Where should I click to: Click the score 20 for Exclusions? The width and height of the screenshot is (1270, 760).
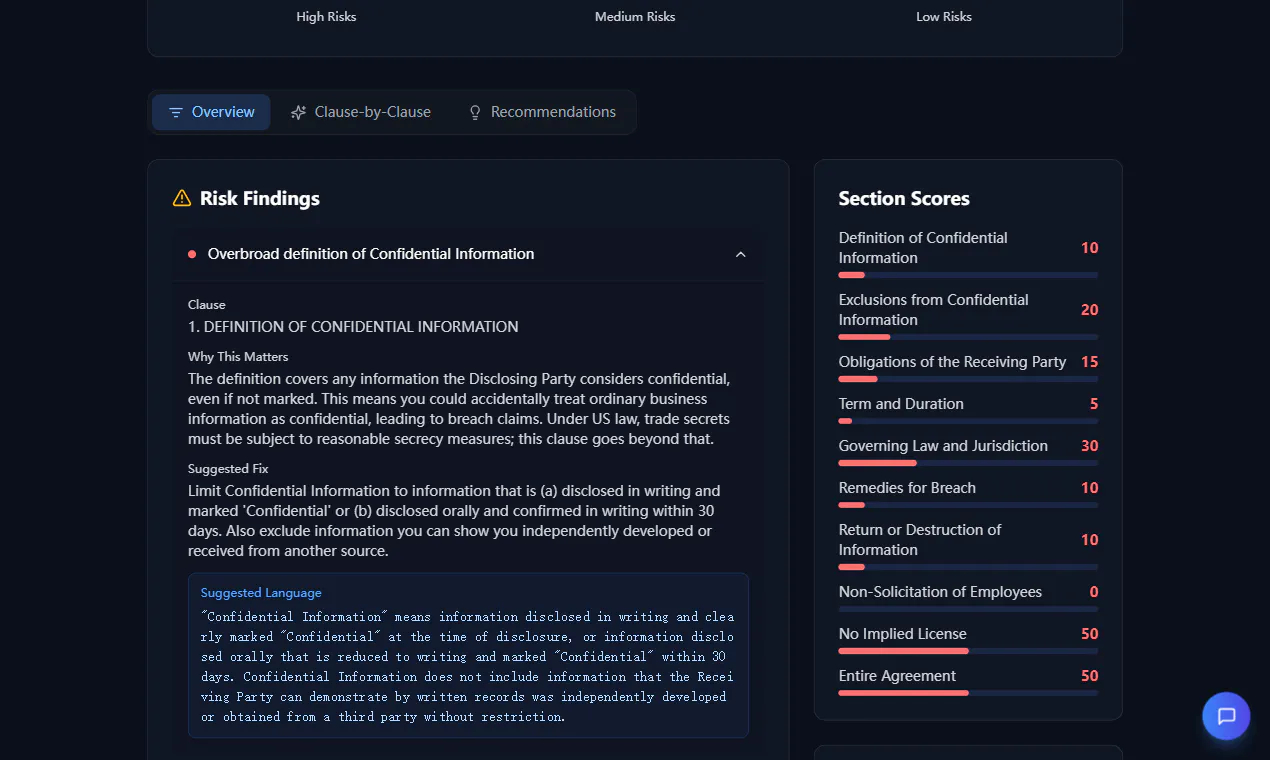click(x=1089, y=310)
